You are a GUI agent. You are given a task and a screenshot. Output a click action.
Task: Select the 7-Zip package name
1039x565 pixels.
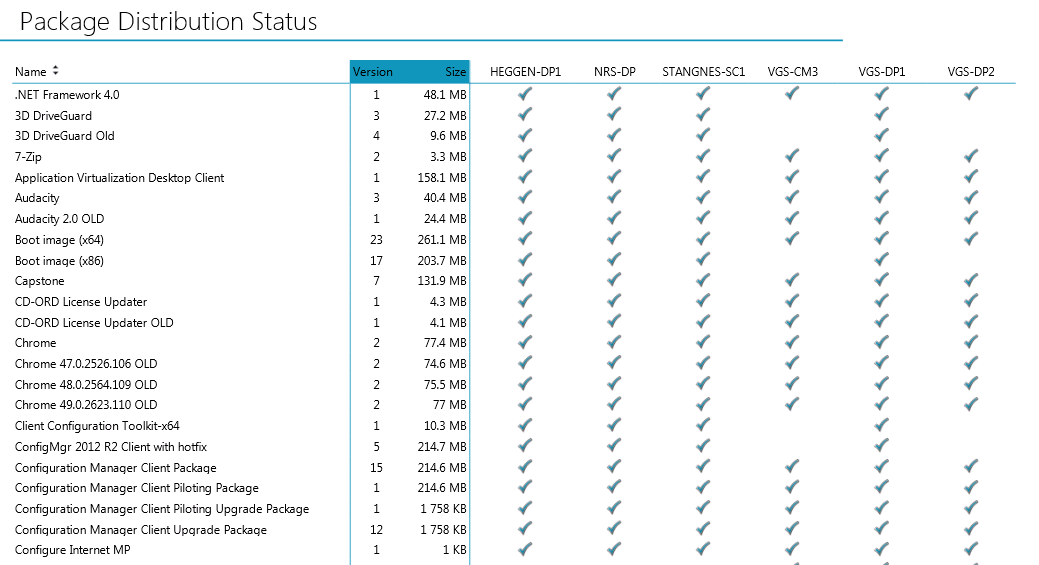(x=28, y=157)
